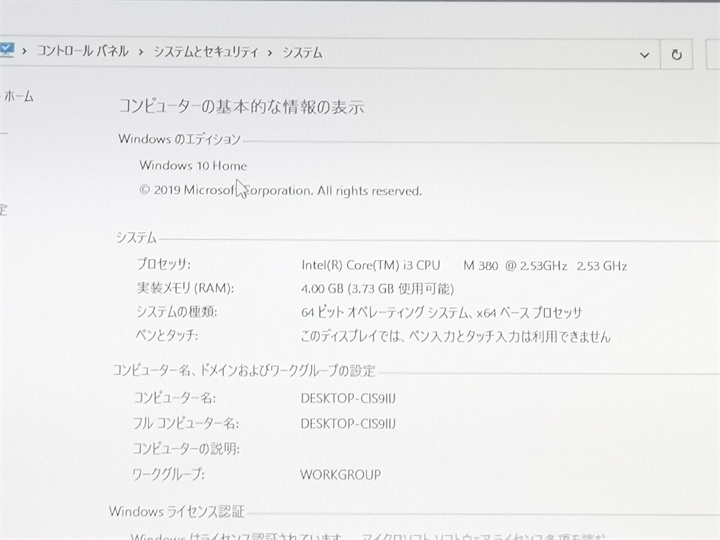
Task: Select the Intel Core i3 processor value
Action: click(464, 265)
